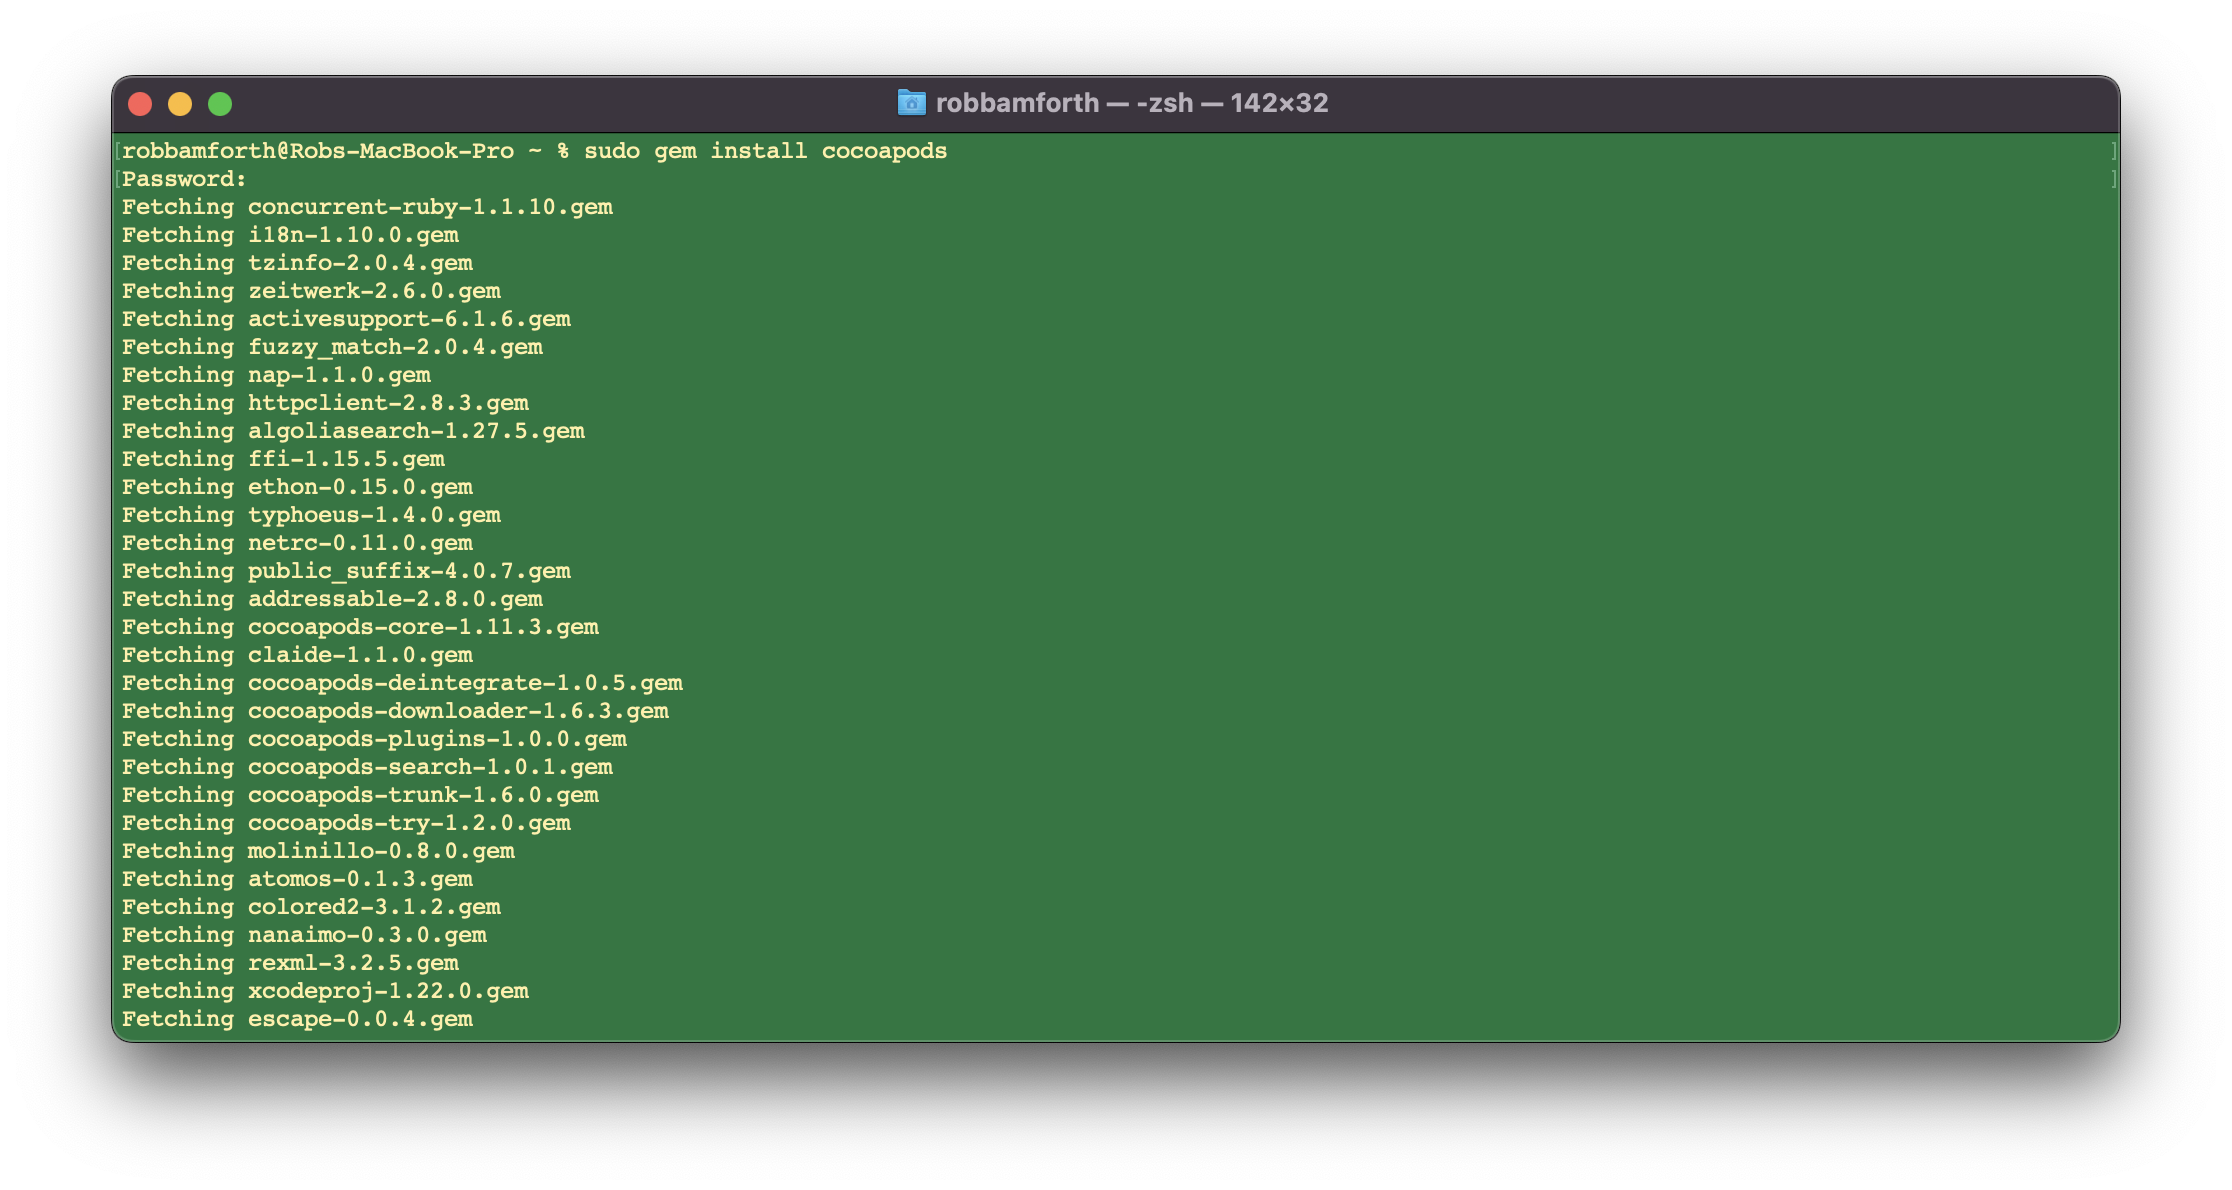Screen dimensions: 2232x1190
Task: Select the line 'Fetching i18n-1.10.0.gem'
Action: tap(290, 235)
